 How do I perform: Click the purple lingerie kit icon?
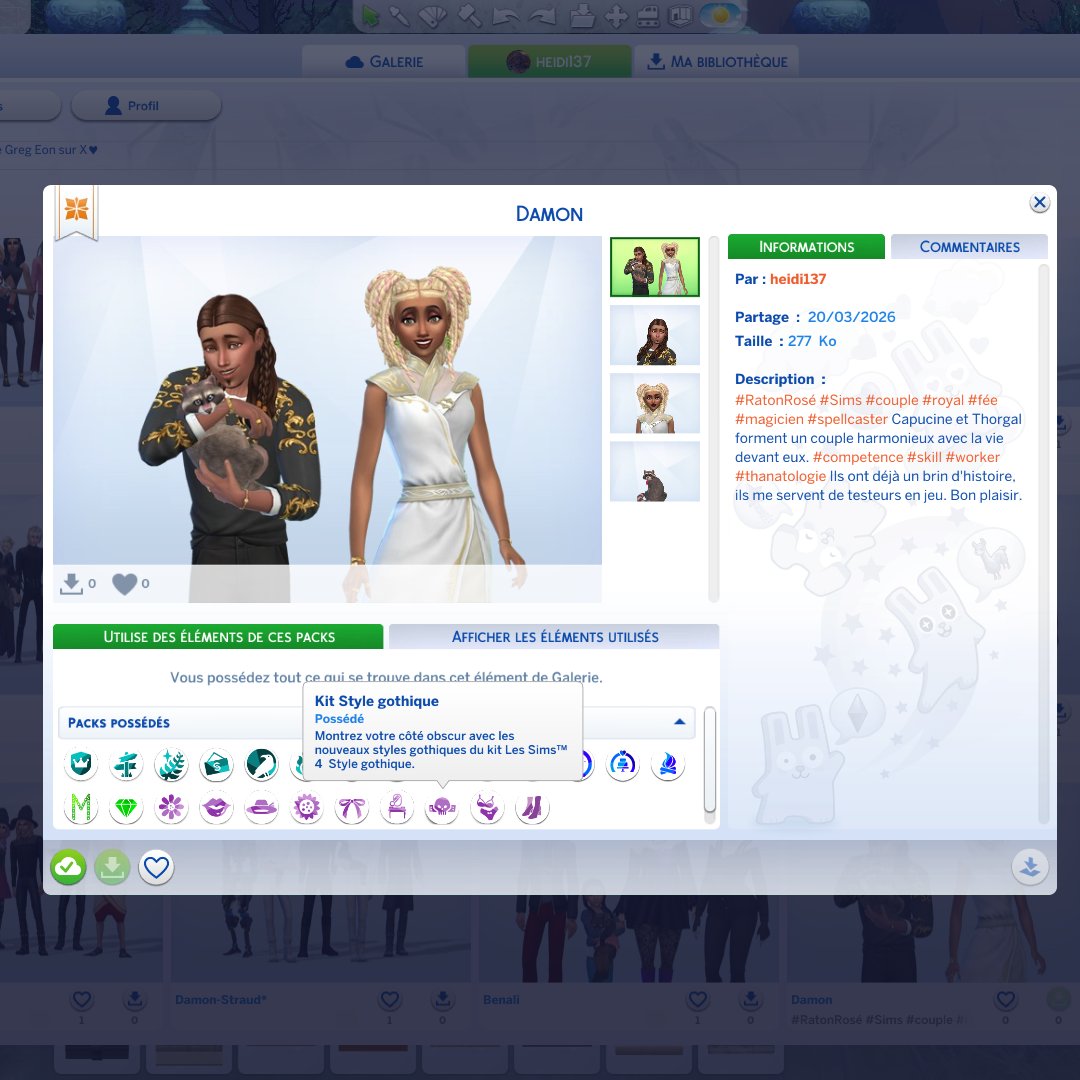click(487, 807)
